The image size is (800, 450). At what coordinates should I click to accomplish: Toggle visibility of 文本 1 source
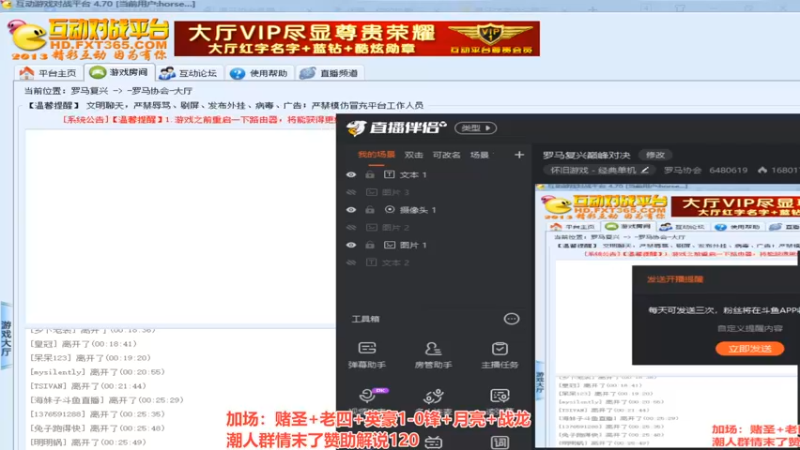click(351, 174)
